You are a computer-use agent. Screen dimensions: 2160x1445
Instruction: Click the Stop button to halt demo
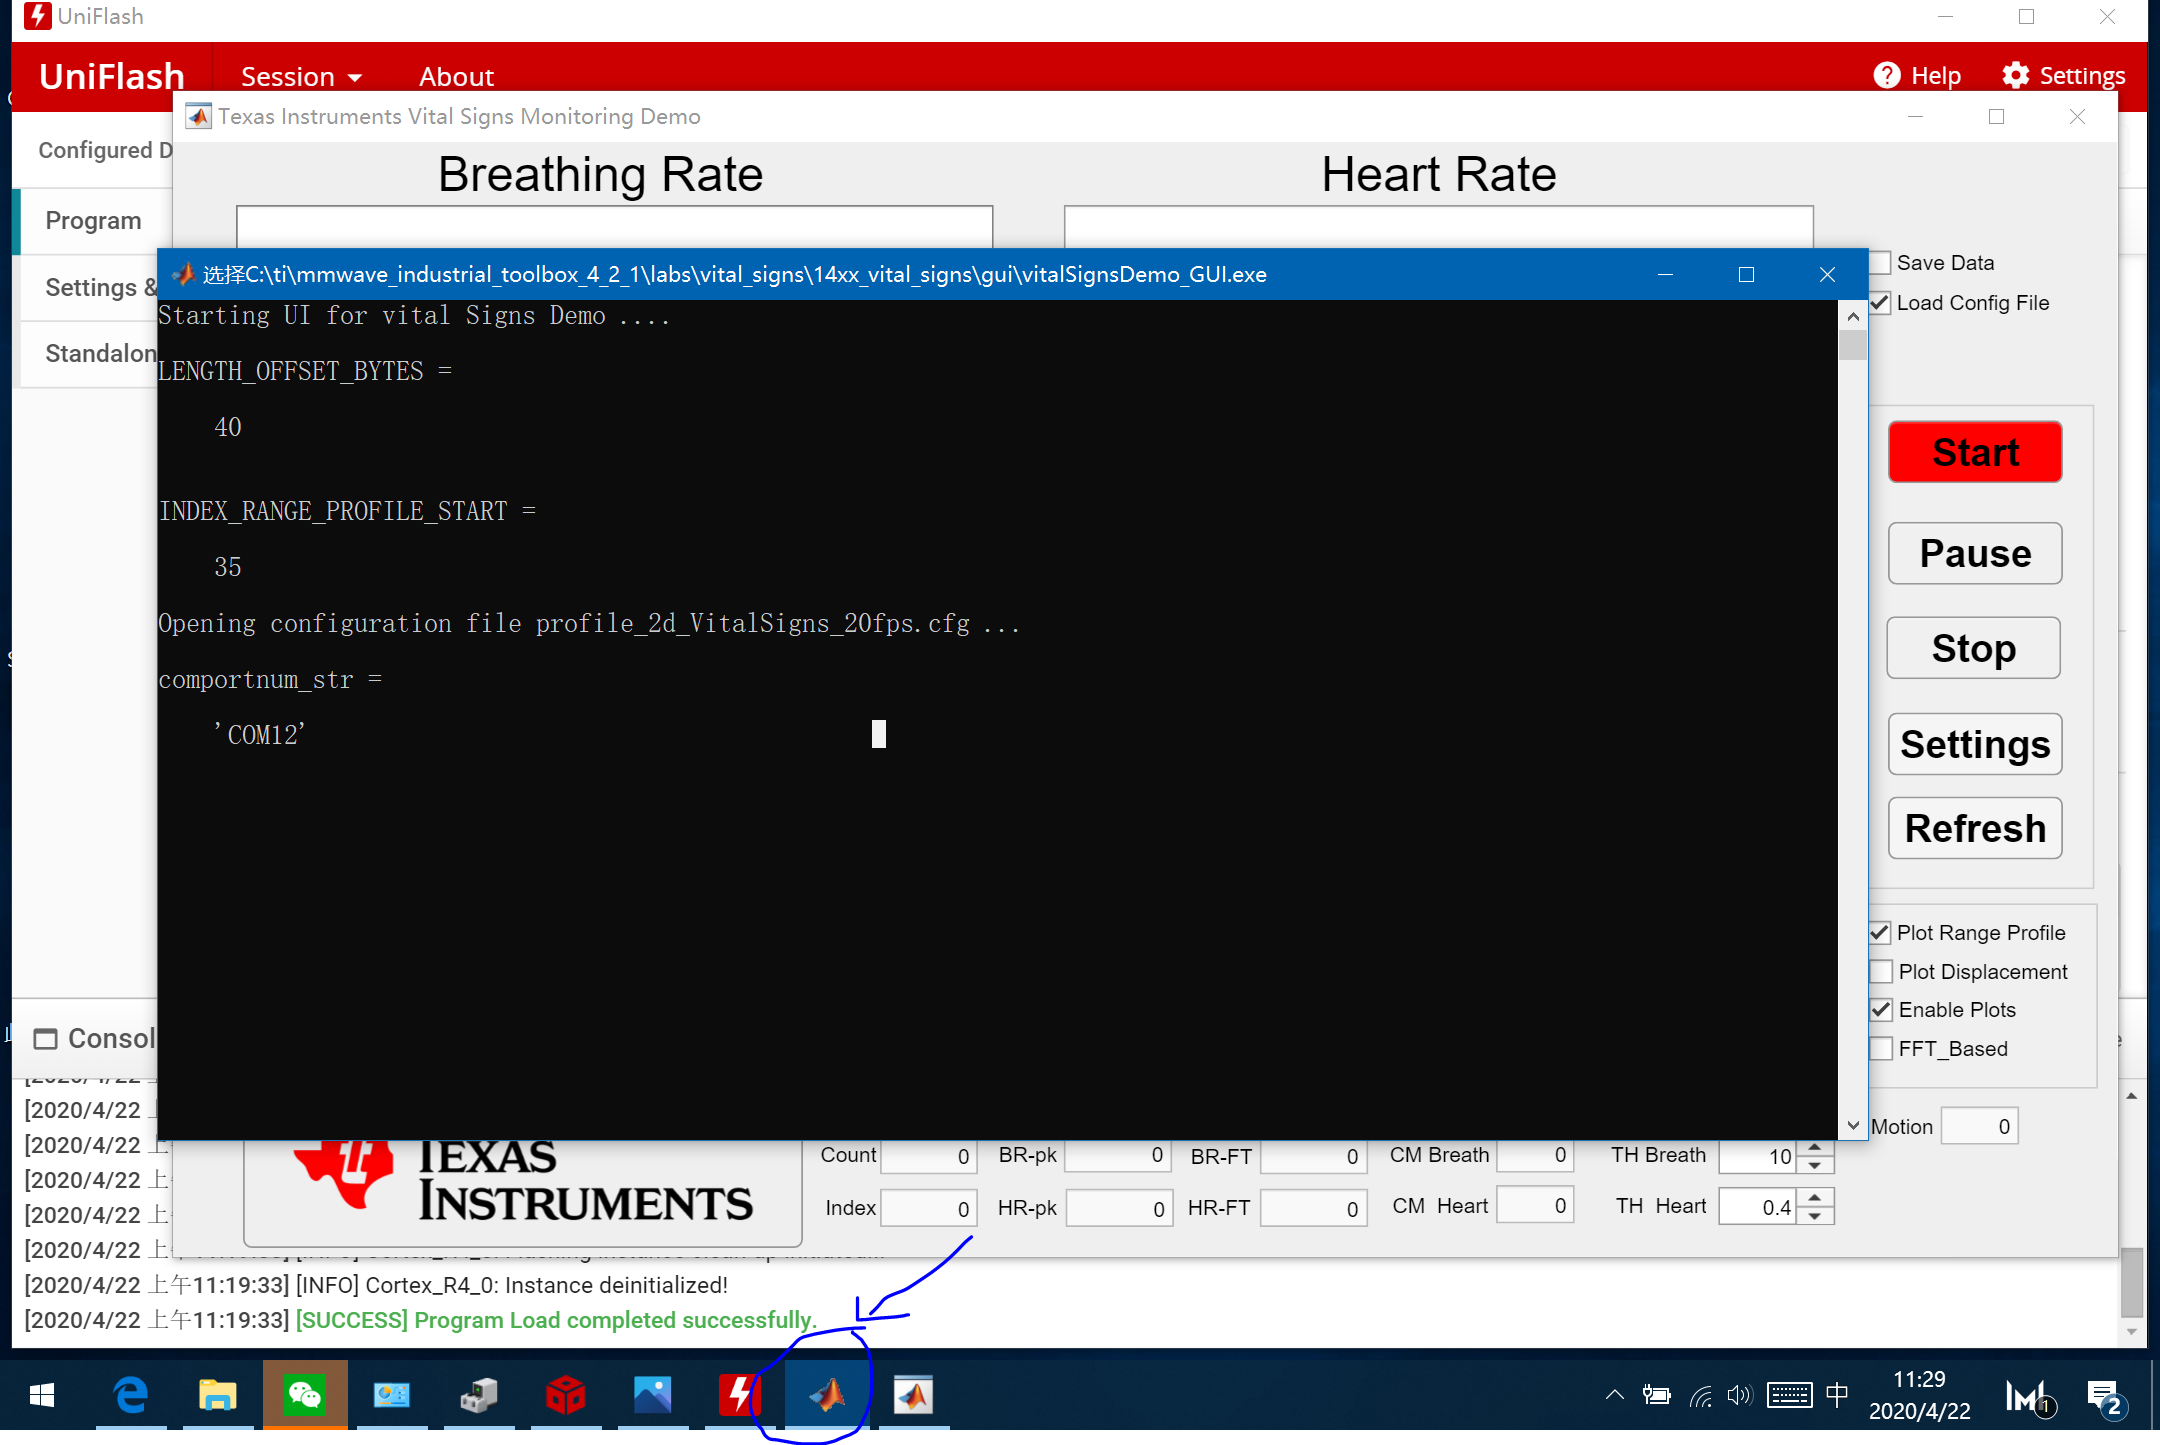point(1975,648)
